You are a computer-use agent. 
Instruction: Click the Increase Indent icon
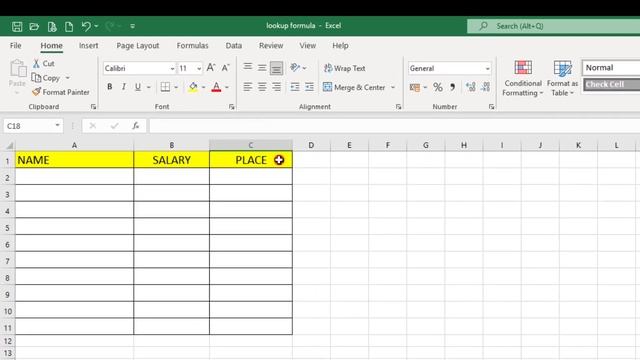309,87
